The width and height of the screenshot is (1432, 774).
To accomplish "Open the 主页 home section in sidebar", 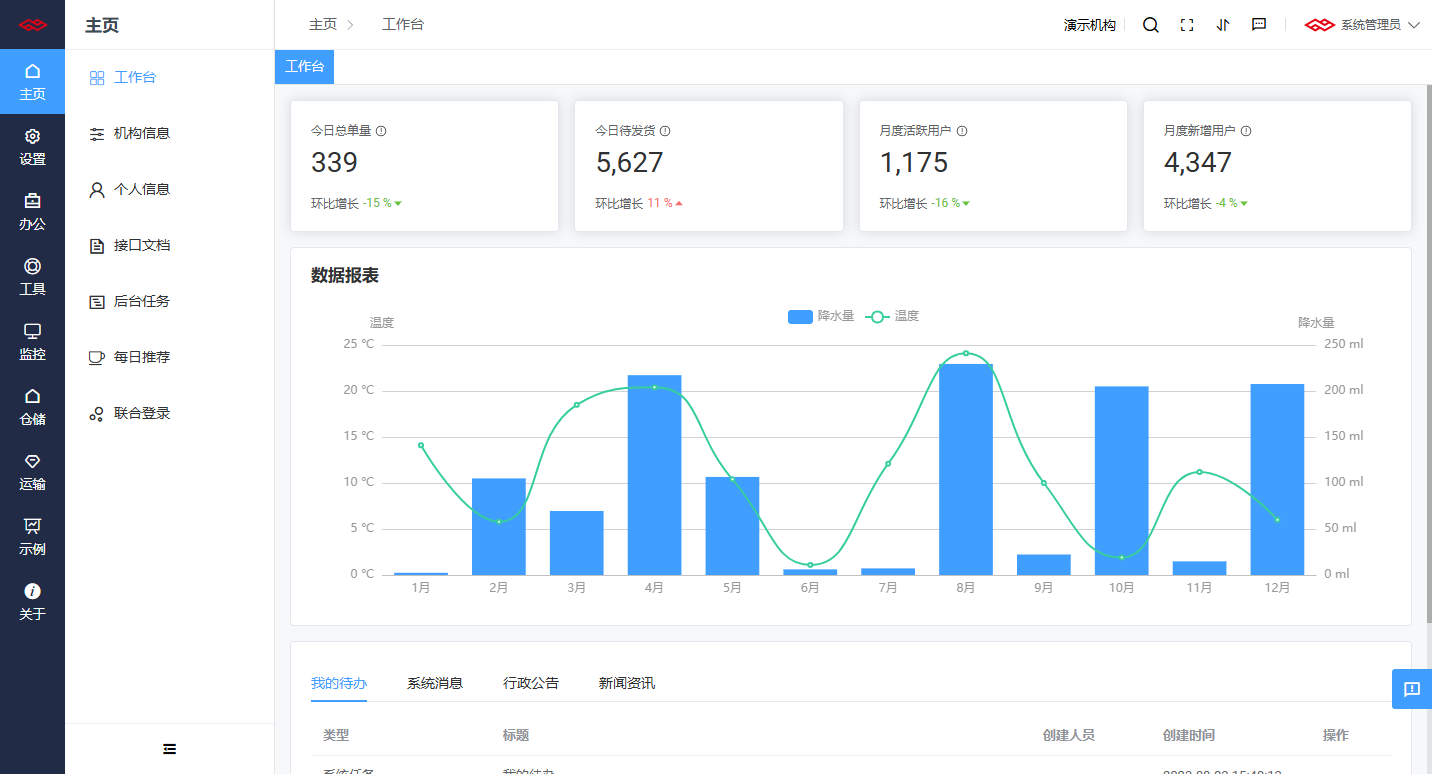I will pos(32,81).
